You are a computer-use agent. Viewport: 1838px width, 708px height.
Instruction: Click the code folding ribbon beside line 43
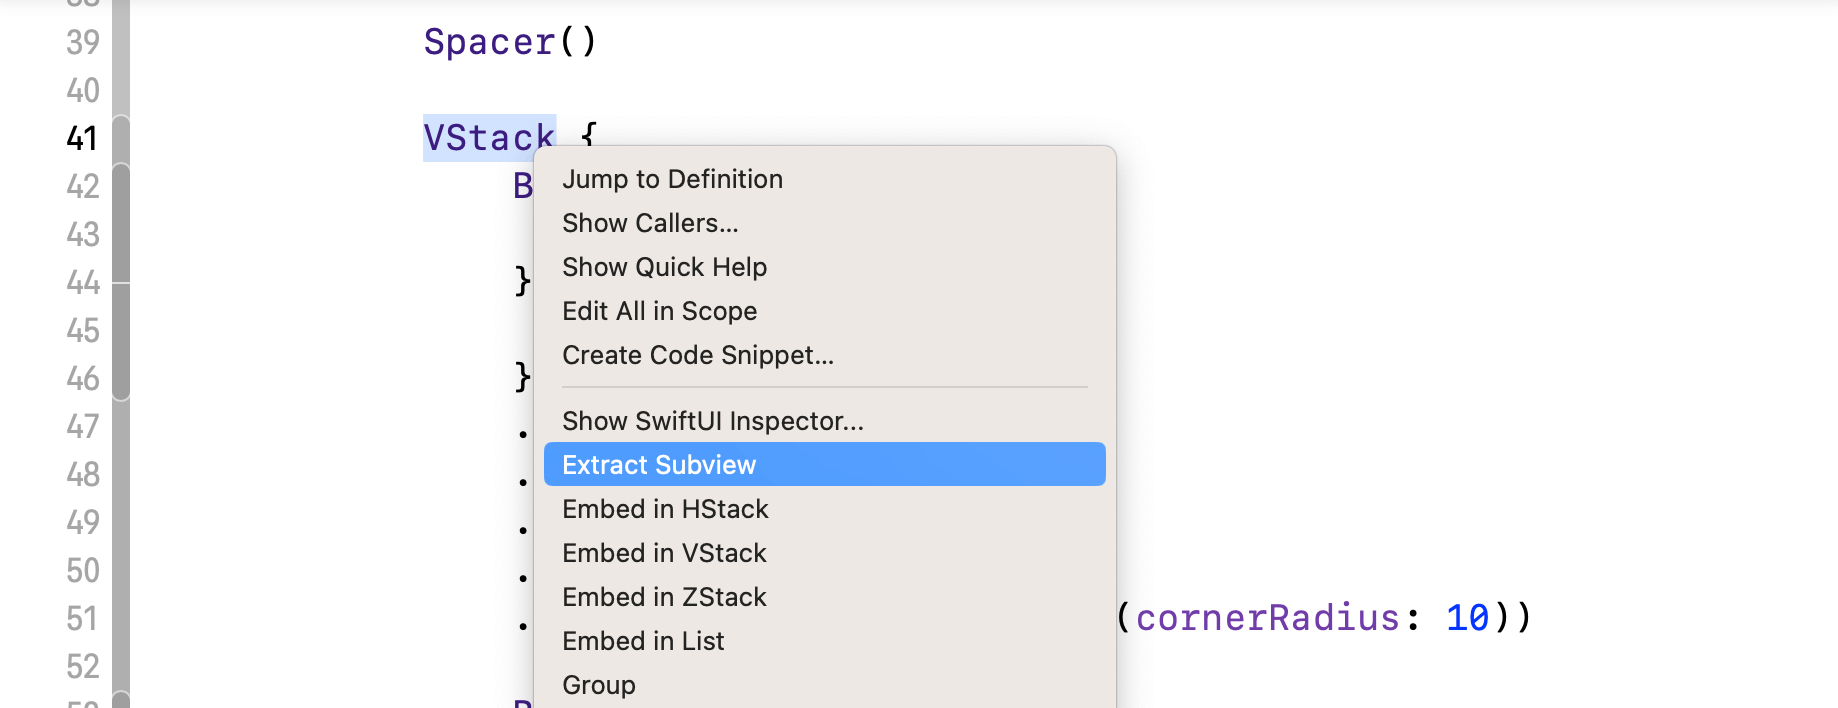point(121,234)
